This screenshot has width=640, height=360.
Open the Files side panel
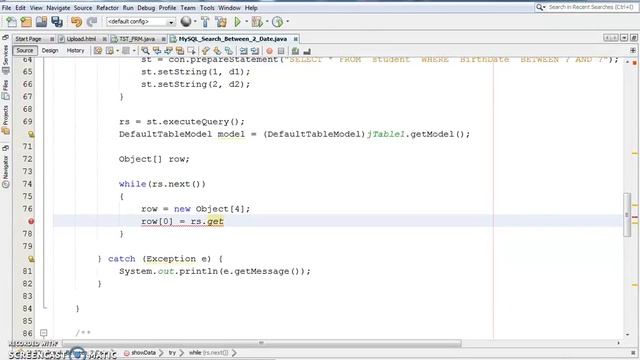click(x=5, y=89)
